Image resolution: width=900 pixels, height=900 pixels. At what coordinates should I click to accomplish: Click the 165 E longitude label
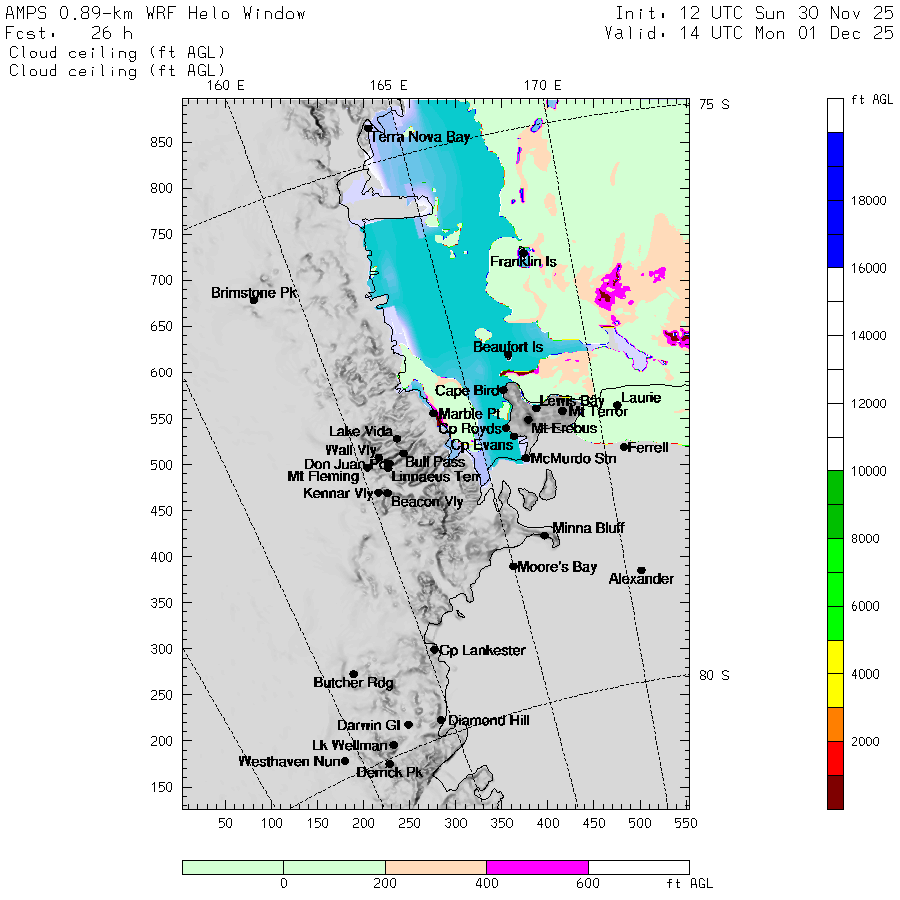point(389,86)
